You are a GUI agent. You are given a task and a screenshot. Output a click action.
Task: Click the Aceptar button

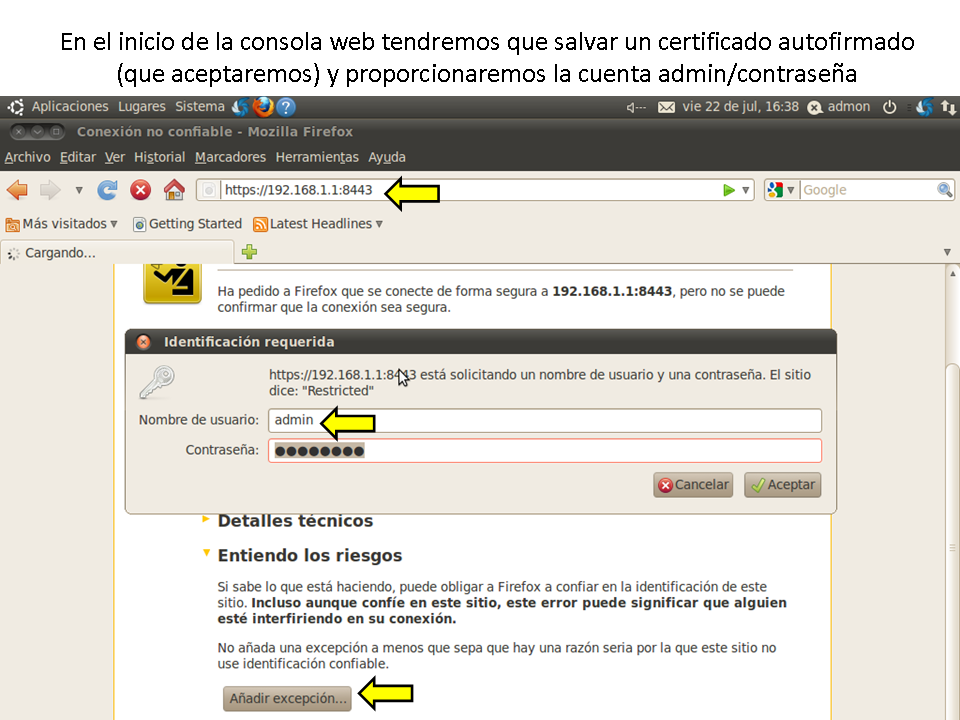tap(782, 485)
